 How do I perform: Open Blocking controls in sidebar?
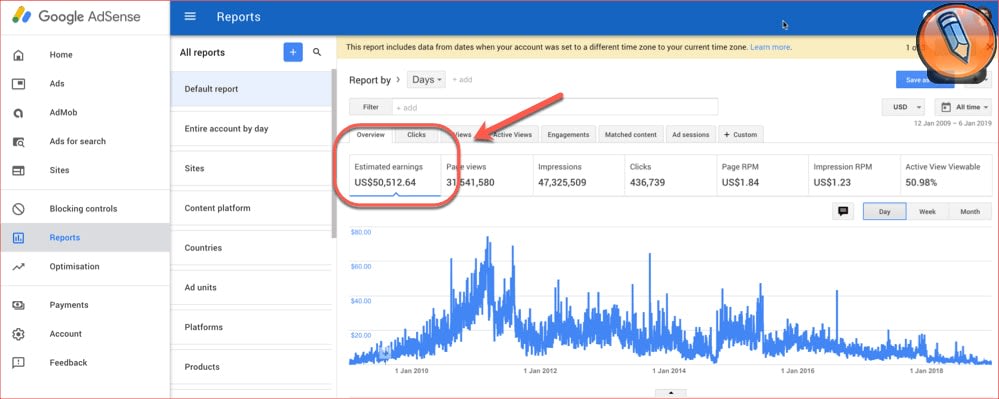[x=85, y=208]
